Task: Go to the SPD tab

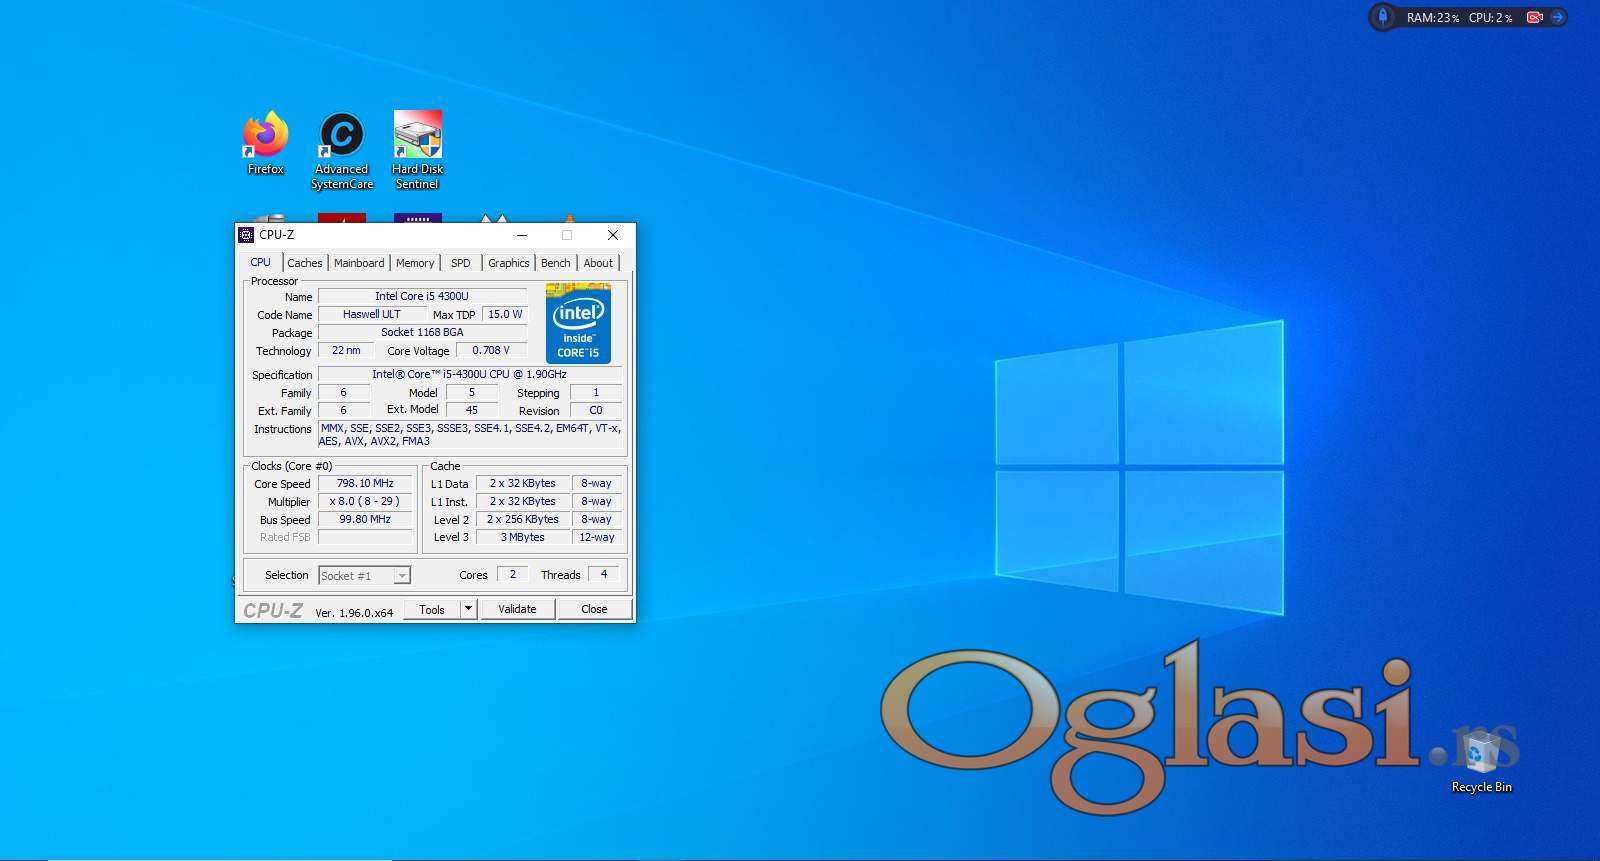Action: coord(460,263)
